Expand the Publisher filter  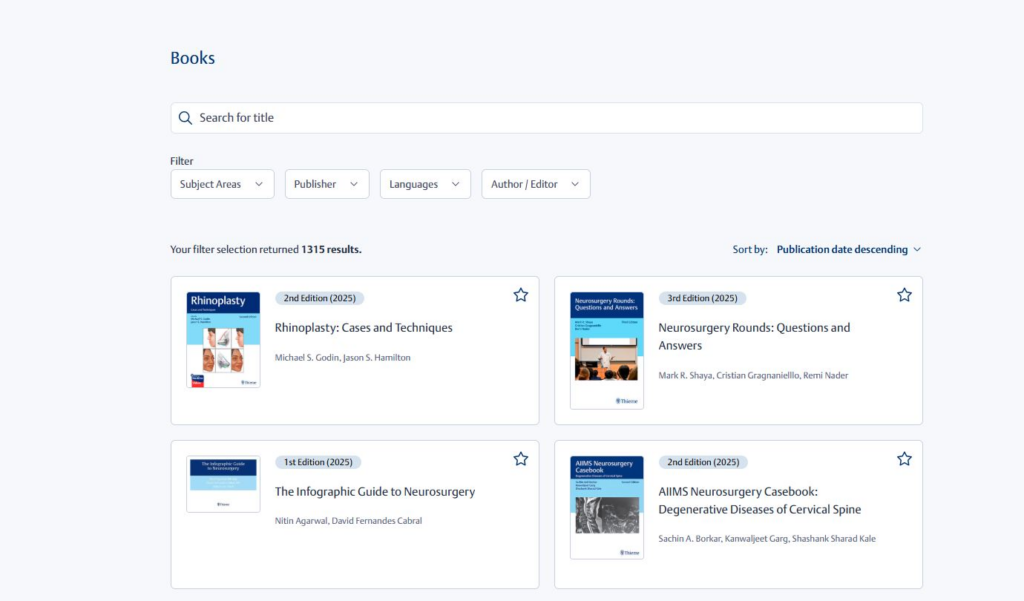tap(326, 184)
